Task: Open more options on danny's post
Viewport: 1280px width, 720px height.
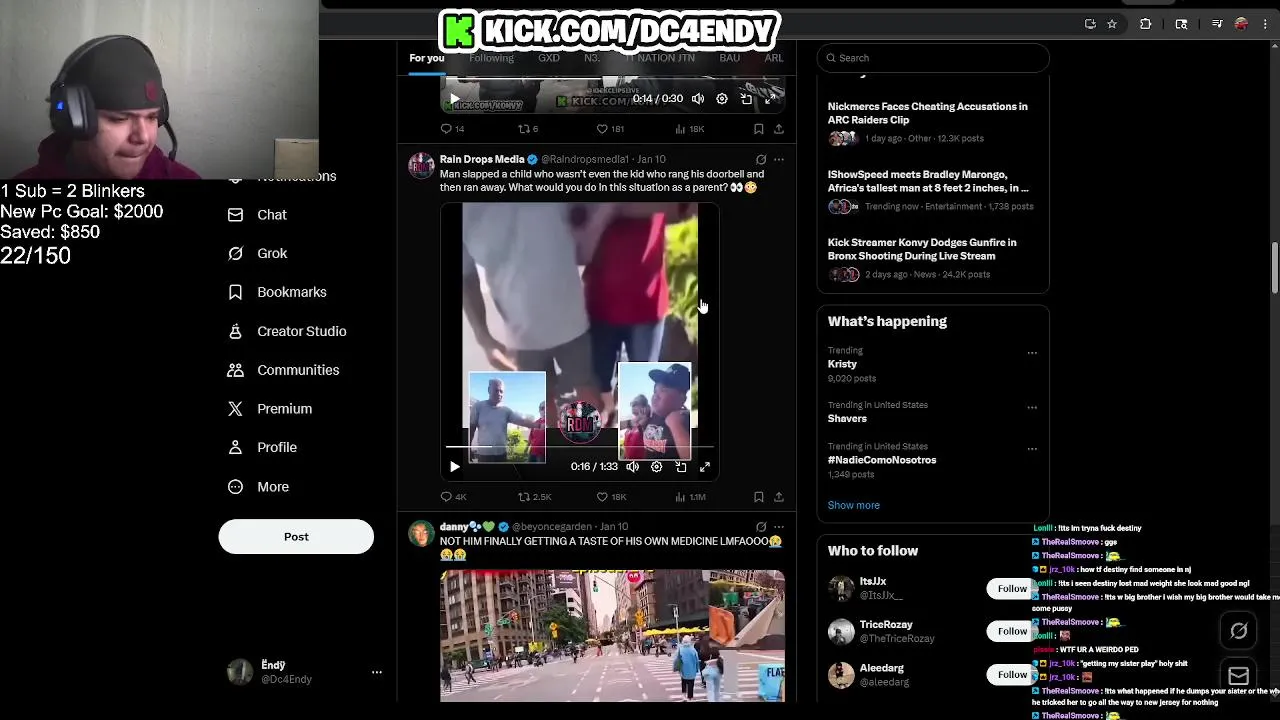Action: tap(779, 527)
